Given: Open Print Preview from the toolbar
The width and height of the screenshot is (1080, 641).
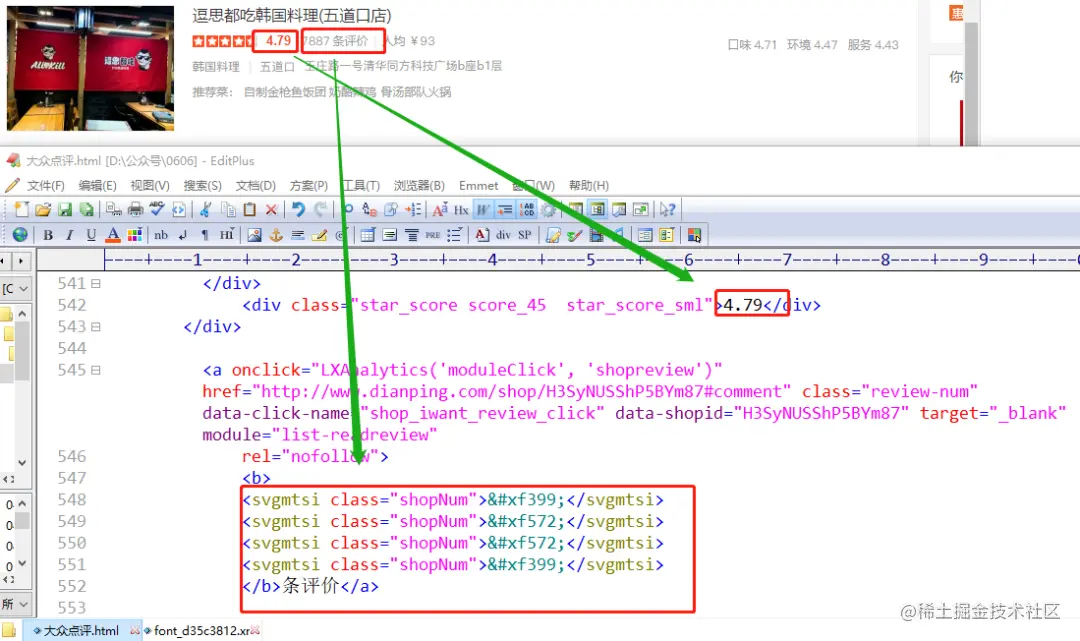Looking at the screenshot, I should point(114,209).
